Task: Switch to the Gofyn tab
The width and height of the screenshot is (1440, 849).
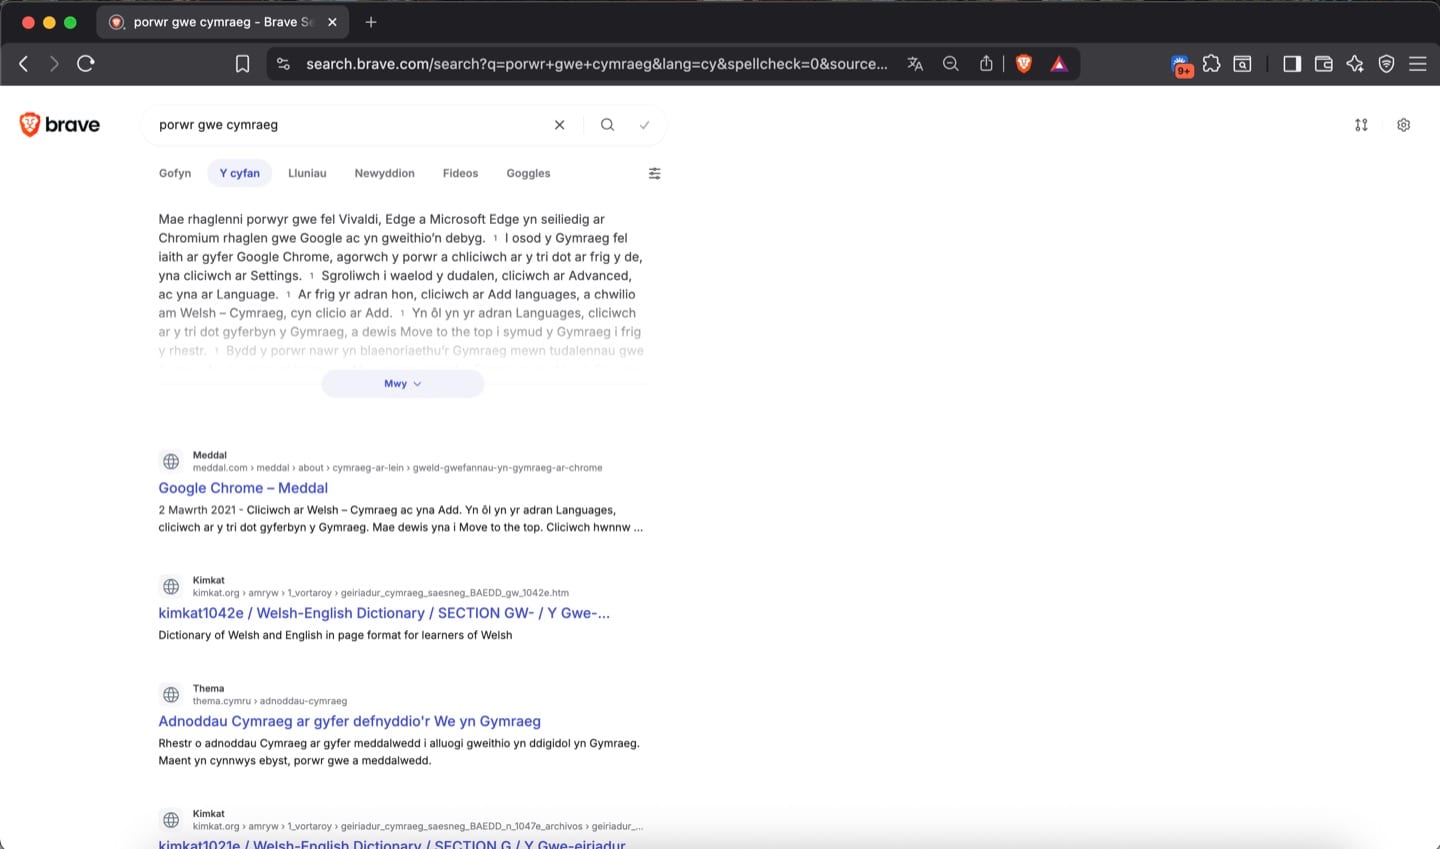Action: point(175,173)
